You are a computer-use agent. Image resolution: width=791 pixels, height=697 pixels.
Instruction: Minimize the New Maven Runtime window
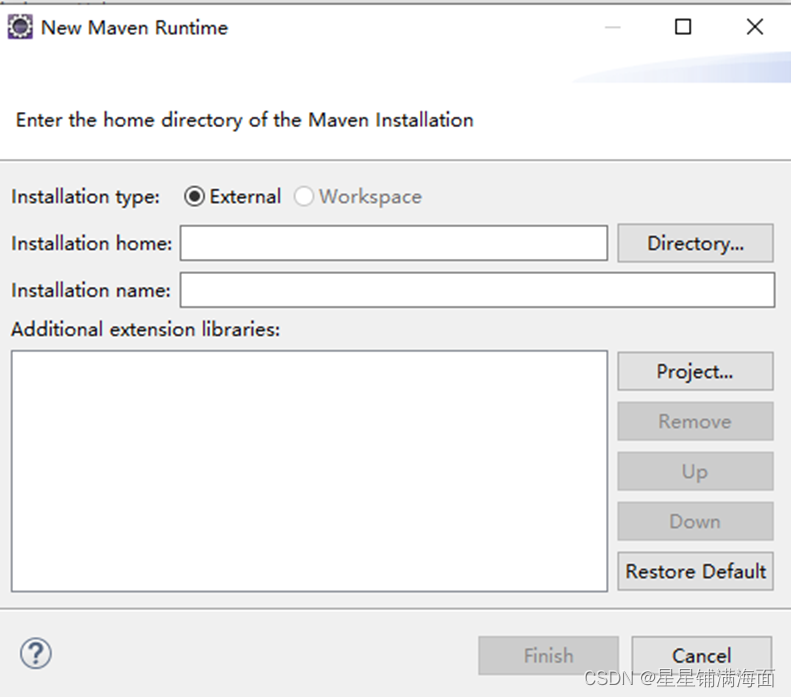(612, 27)
